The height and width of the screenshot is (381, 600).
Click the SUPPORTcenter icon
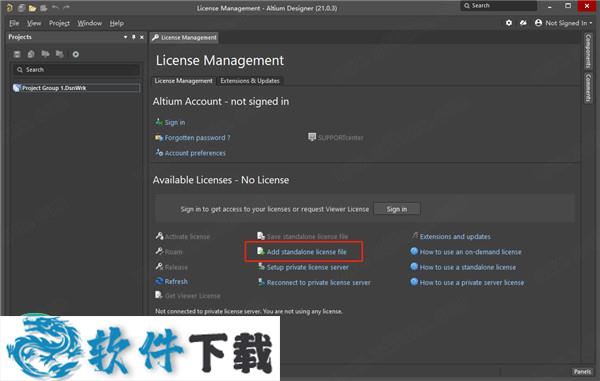(x=312, y=137)
